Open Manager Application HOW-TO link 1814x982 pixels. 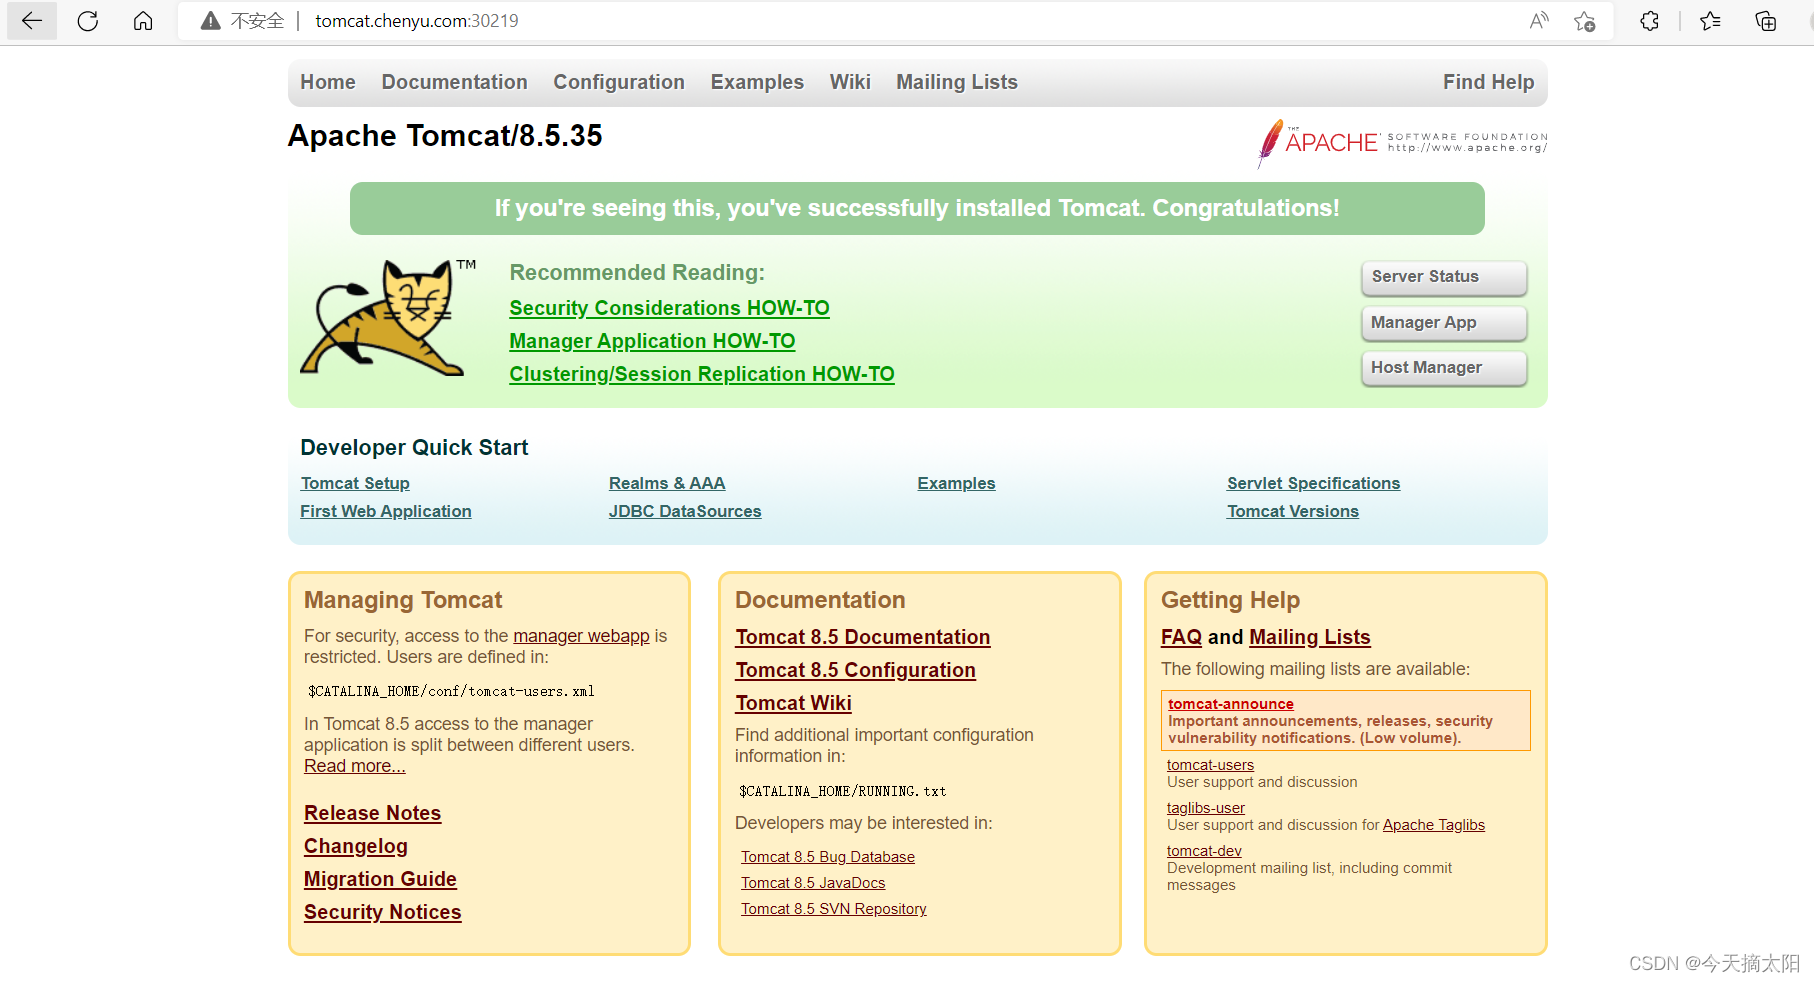[652, 341]
